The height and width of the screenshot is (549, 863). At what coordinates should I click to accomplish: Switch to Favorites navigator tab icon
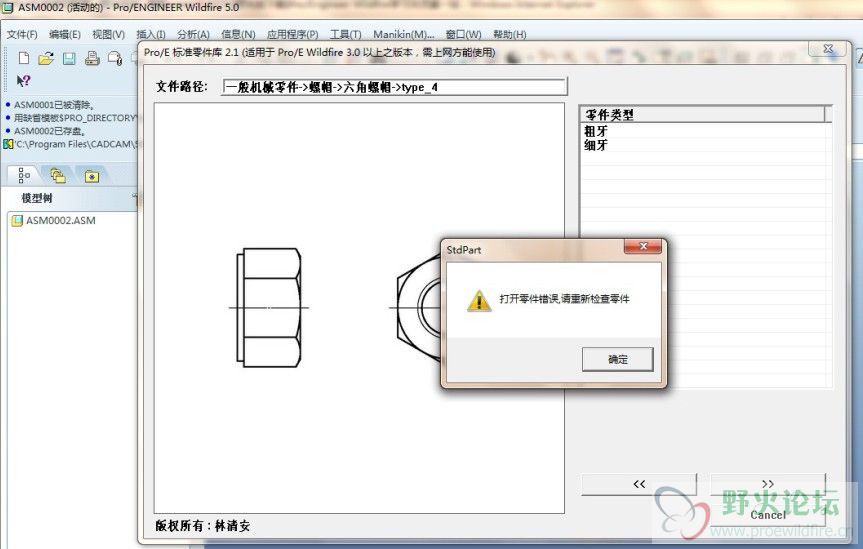pyautogui.click(x=92, y=176)
